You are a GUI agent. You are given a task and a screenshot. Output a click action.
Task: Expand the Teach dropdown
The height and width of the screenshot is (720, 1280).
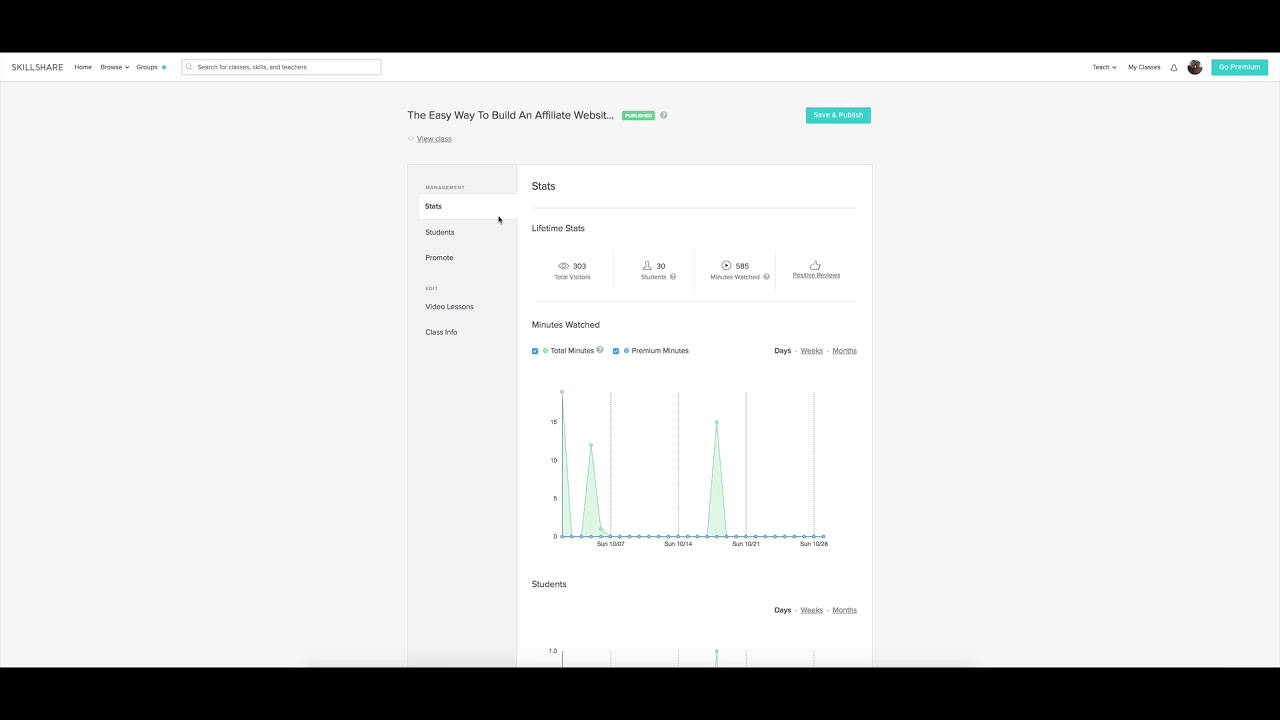click(x=1104, y=67)
